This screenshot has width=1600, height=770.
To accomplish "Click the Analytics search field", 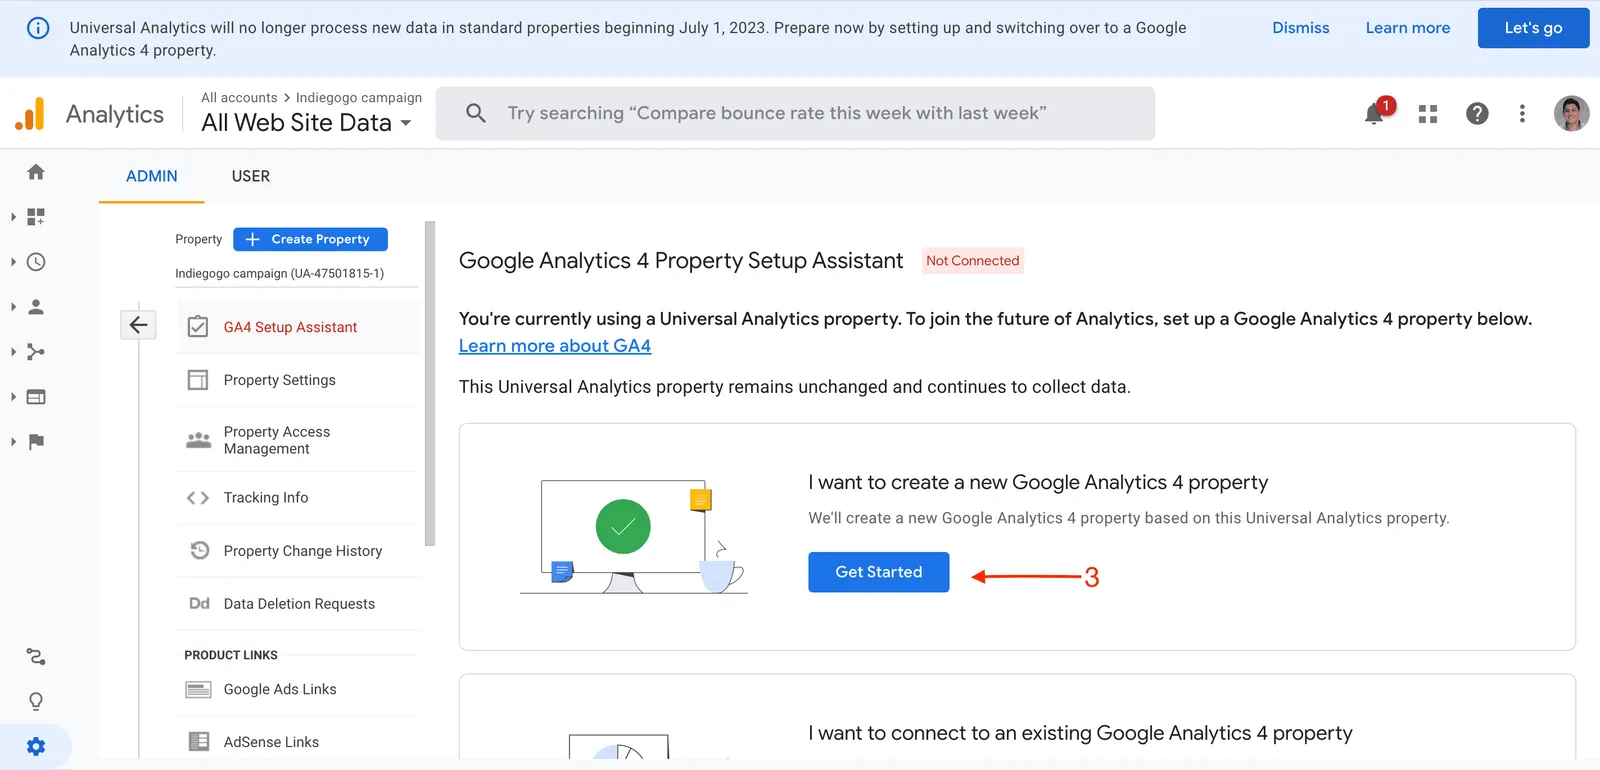I will click(x=795, y=113).
